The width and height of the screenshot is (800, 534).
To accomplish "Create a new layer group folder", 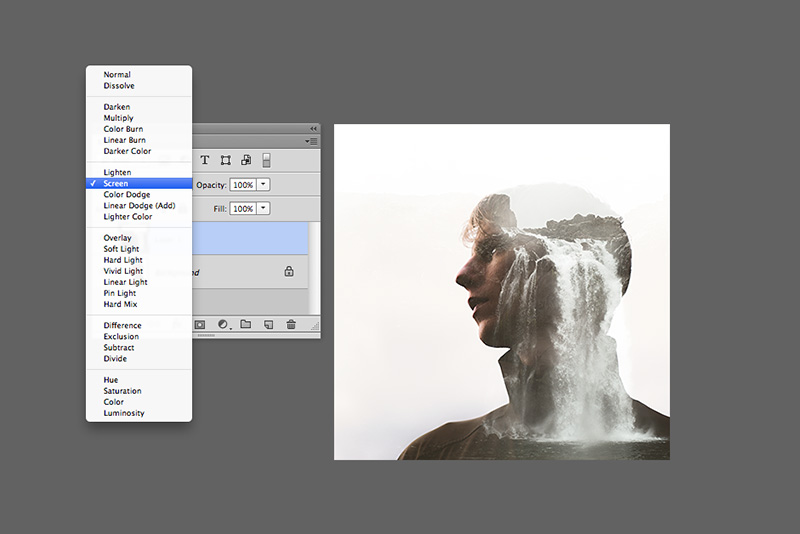I will [246, 324].
